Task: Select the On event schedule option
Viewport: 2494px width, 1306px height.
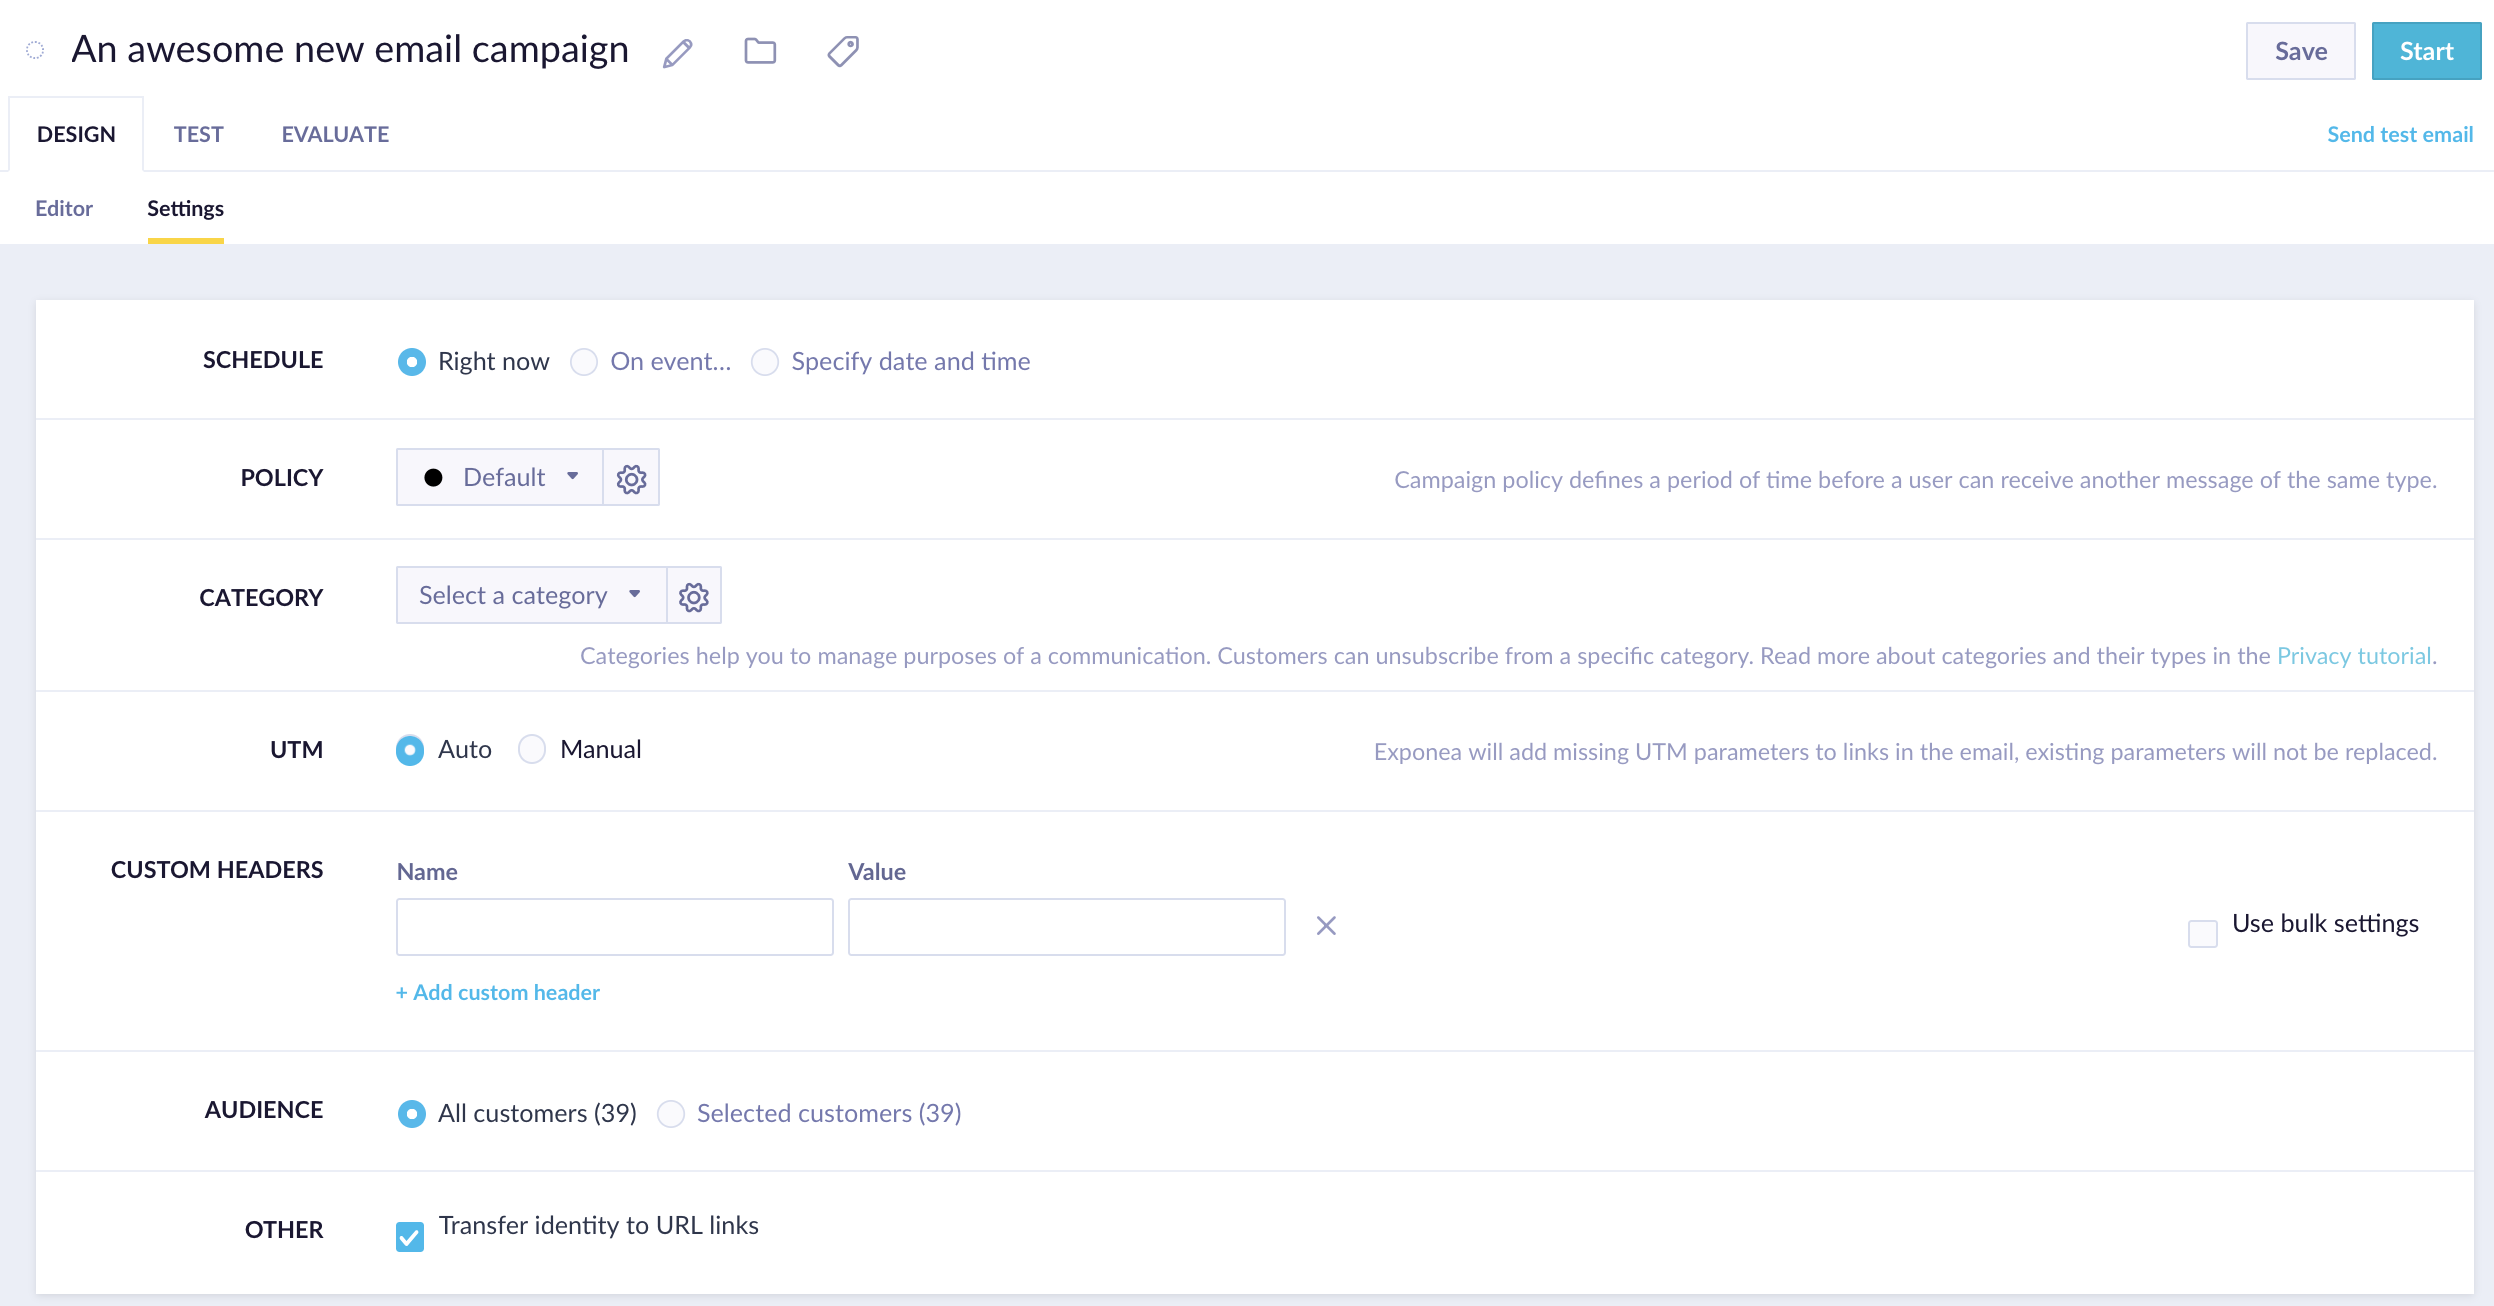Action: pos(584,362)
